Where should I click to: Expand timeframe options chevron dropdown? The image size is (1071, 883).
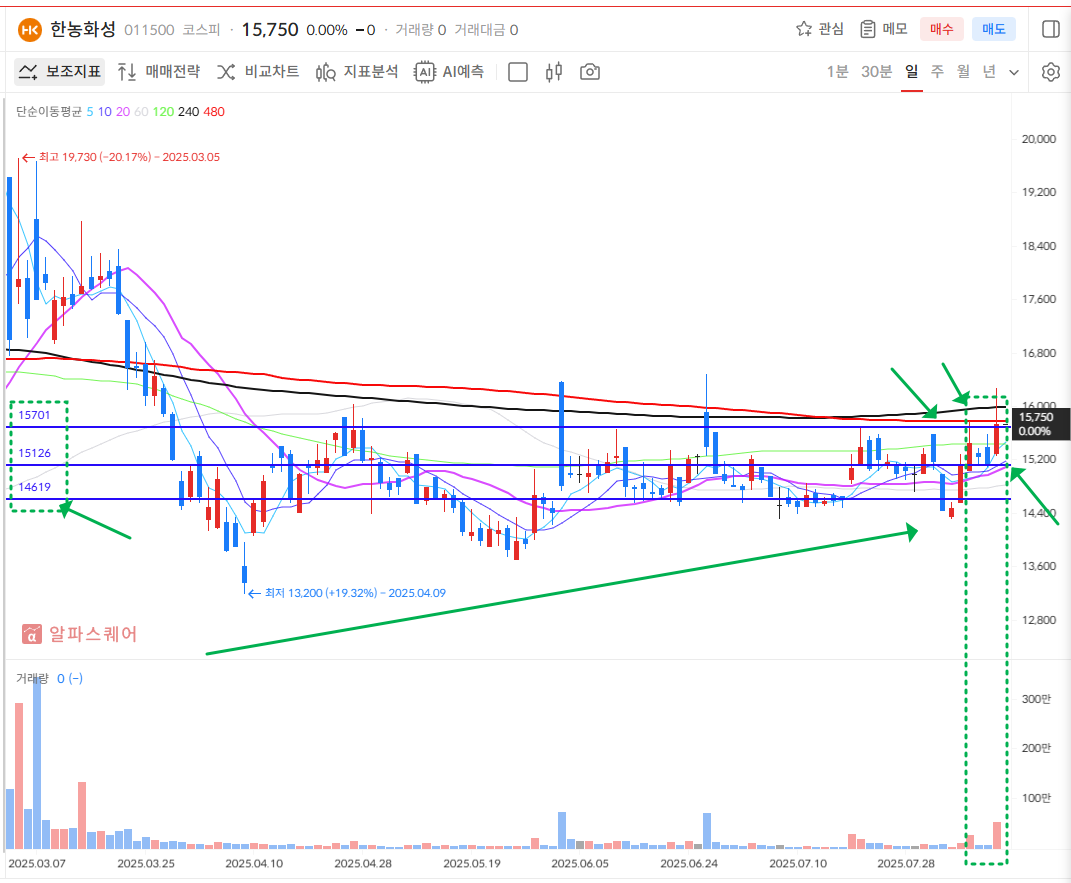click(1014, 72)
